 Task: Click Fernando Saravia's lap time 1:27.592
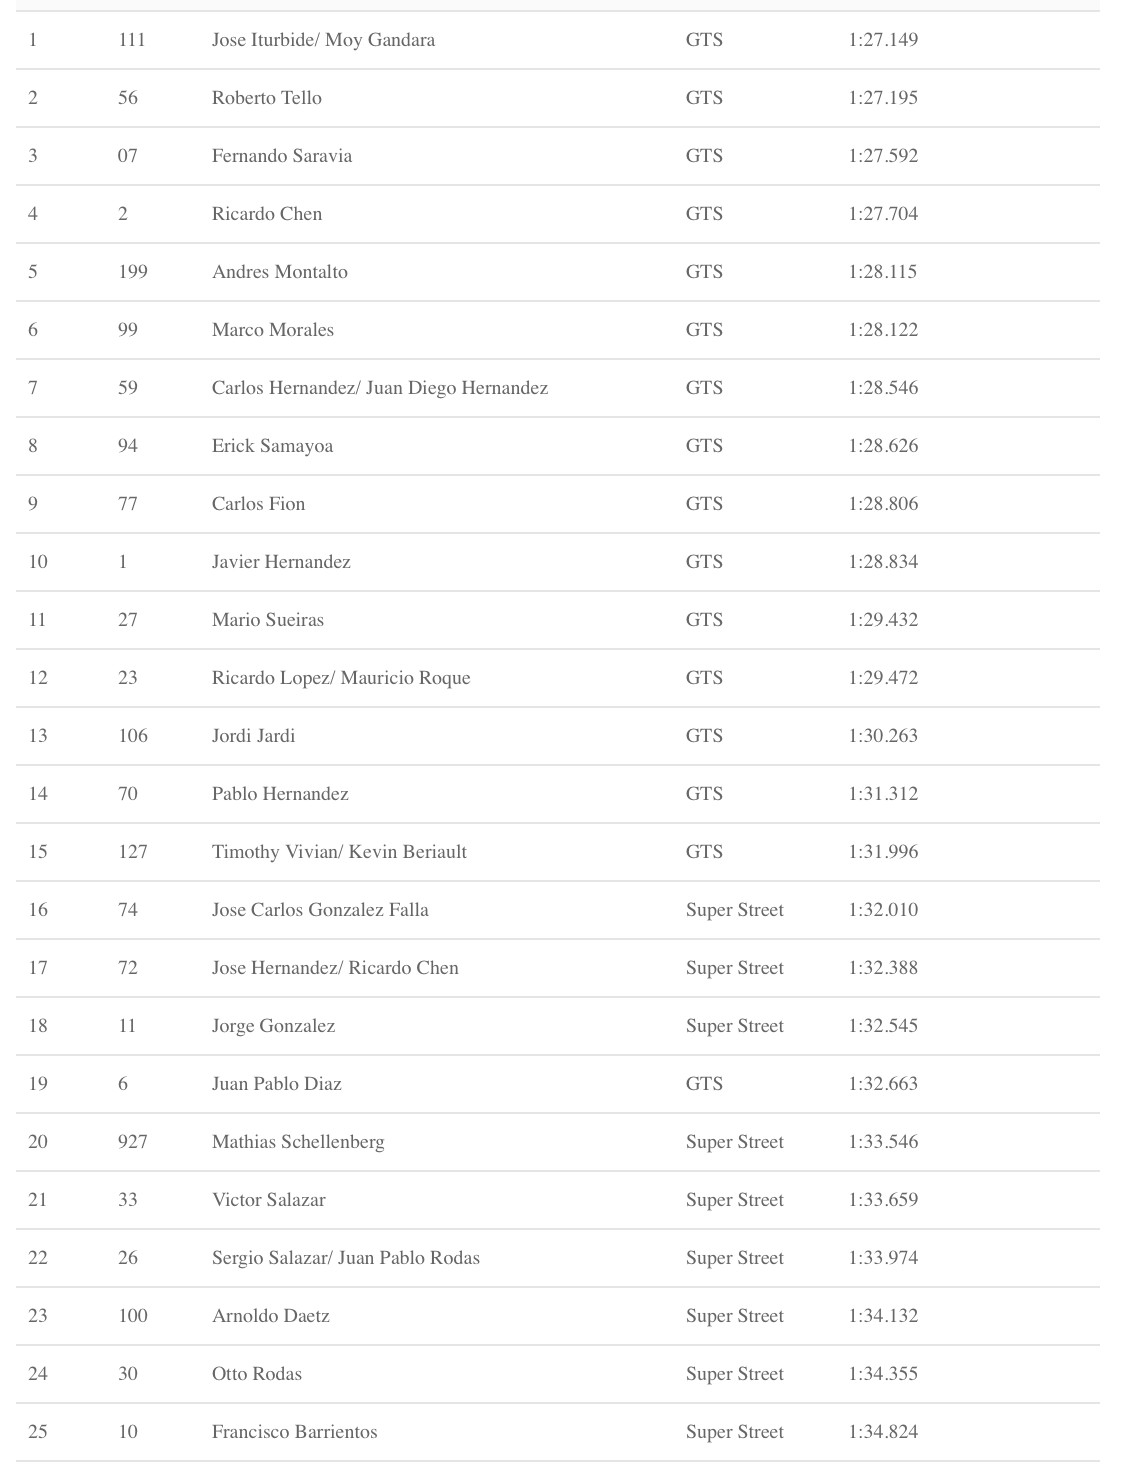[883, 156]
